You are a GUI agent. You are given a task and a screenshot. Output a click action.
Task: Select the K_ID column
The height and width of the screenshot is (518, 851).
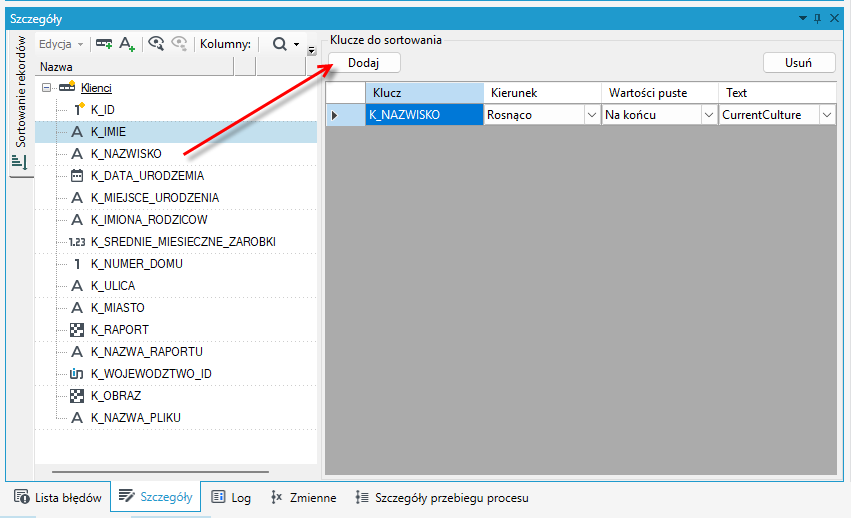103,110
